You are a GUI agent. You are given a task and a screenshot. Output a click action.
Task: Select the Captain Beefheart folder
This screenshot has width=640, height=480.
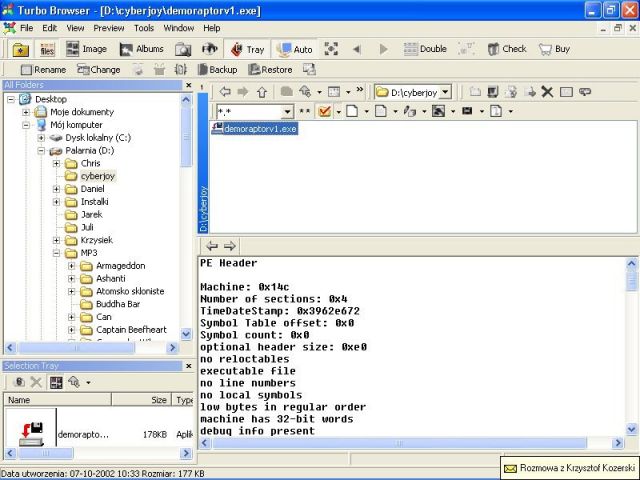tap(131, 330)
